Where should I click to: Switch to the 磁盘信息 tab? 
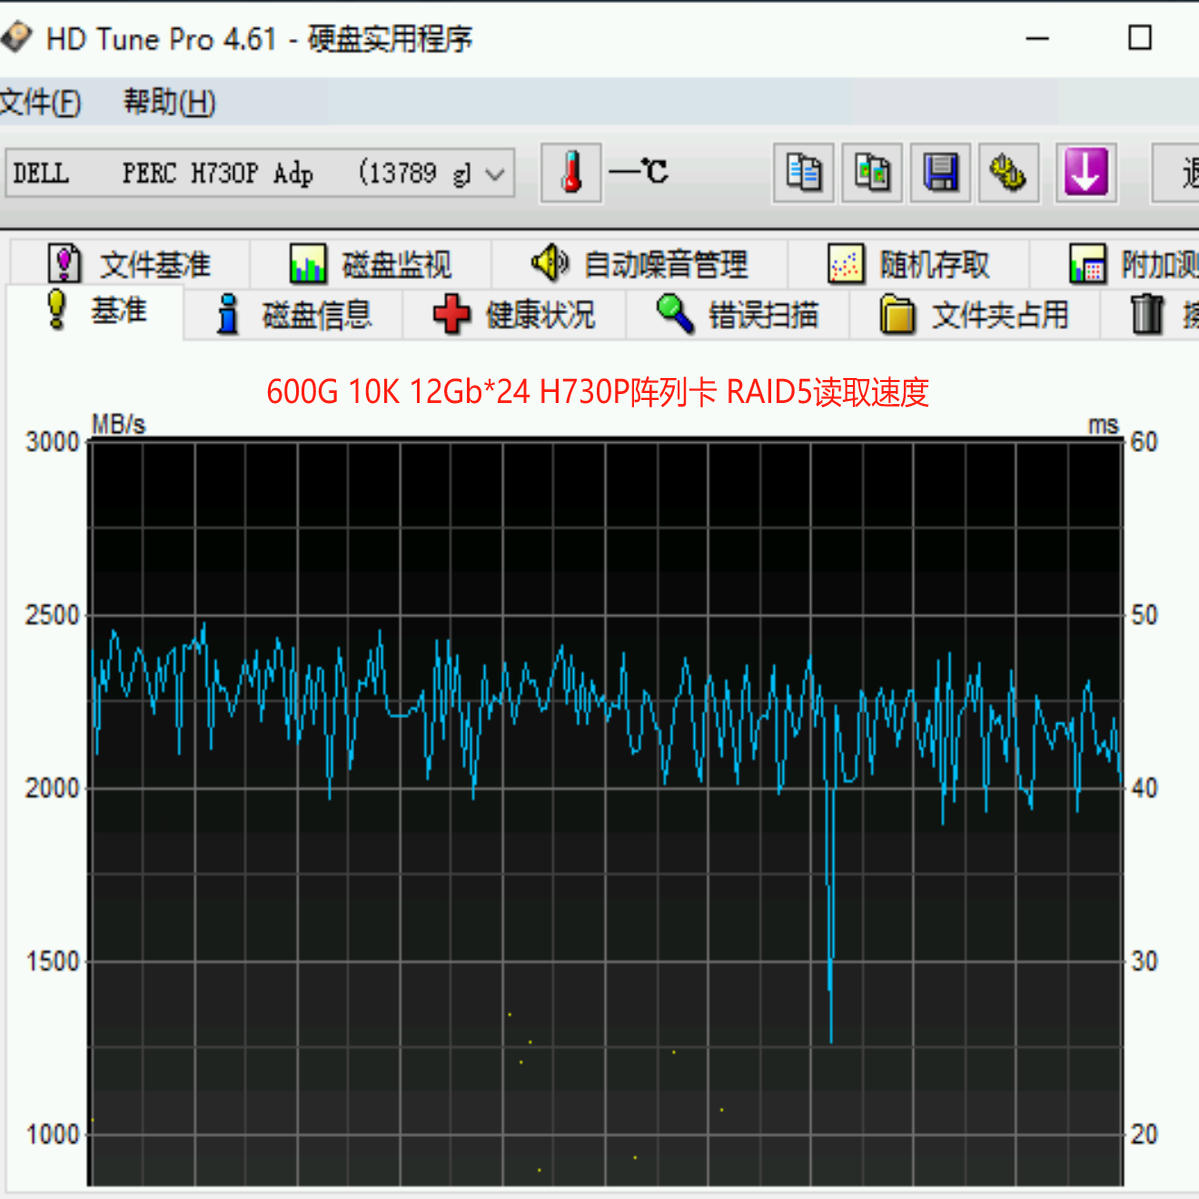point(294,314)
